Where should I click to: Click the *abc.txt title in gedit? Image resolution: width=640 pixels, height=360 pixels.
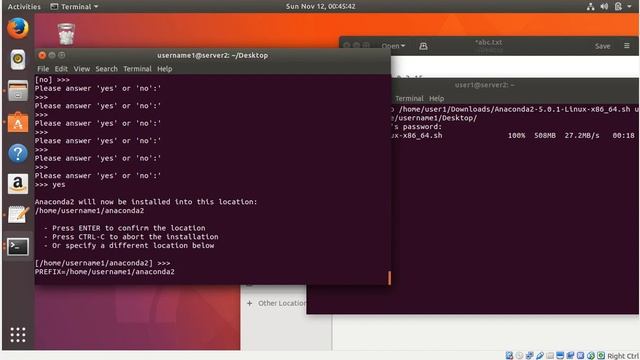click(489, 42)
